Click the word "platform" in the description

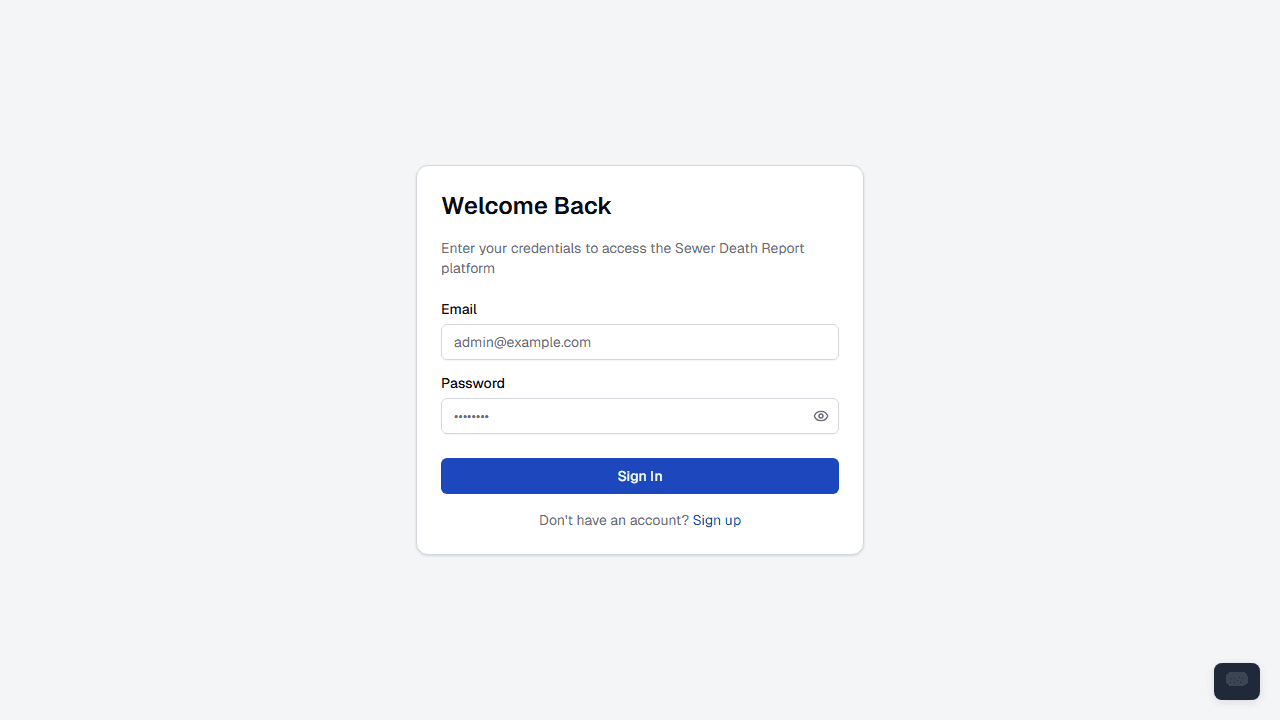coord(468,268)
